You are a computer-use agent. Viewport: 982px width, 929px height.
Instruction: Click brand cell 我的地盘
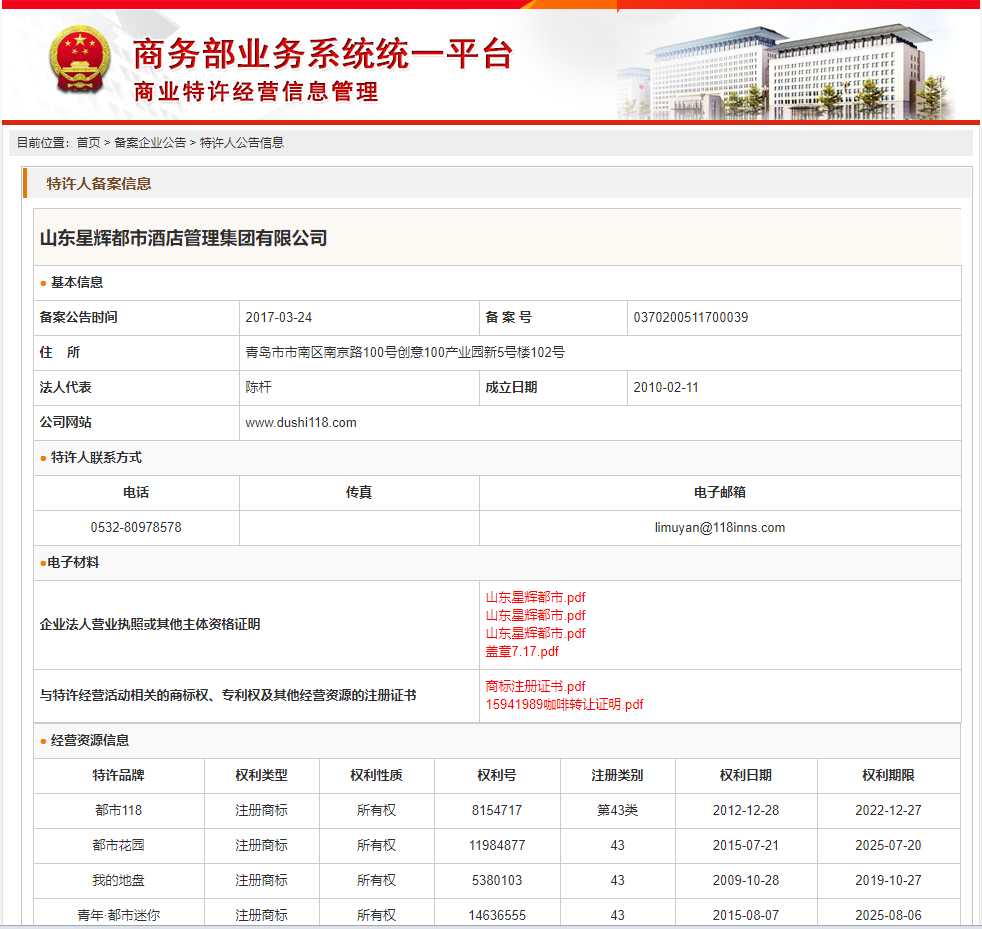pos(119,881)
